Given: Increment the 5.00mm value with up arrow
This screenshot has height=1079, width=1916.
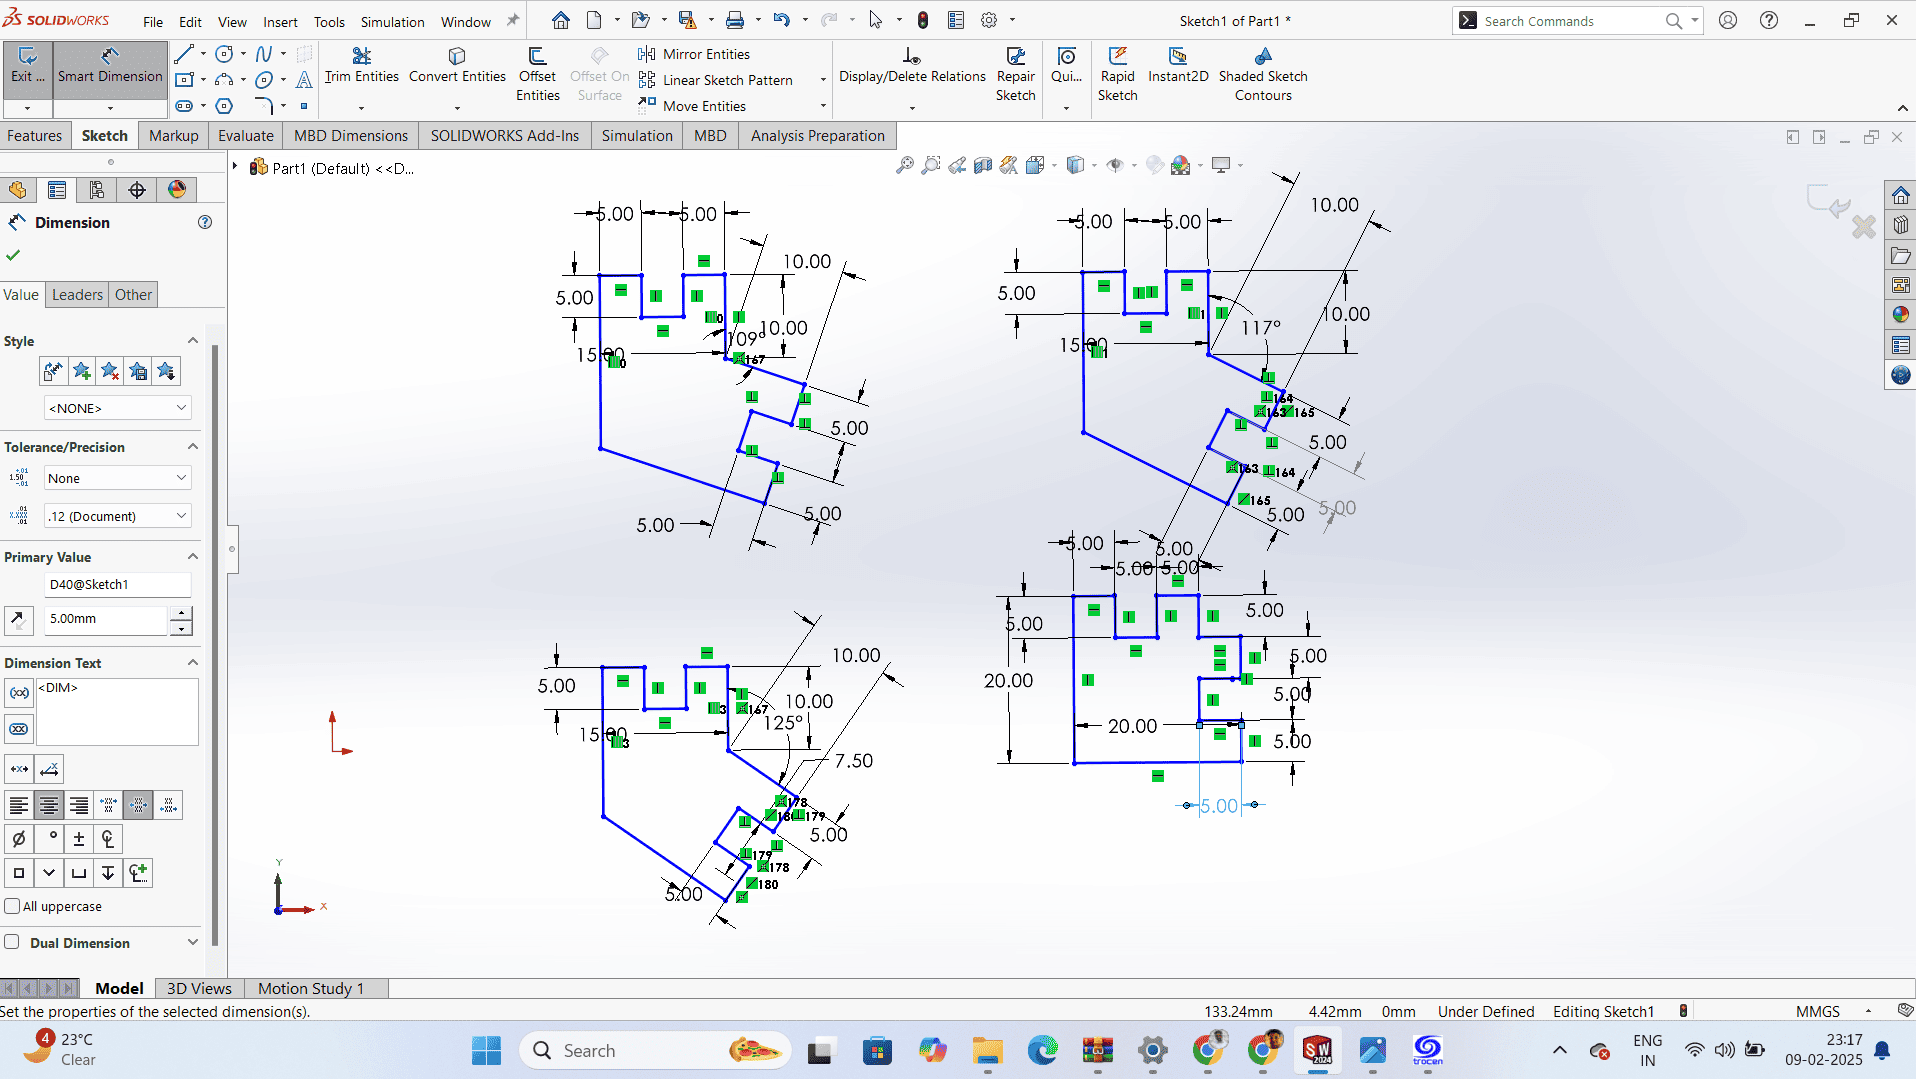Looking at the screenshot, I should click(x=181, y=613).
